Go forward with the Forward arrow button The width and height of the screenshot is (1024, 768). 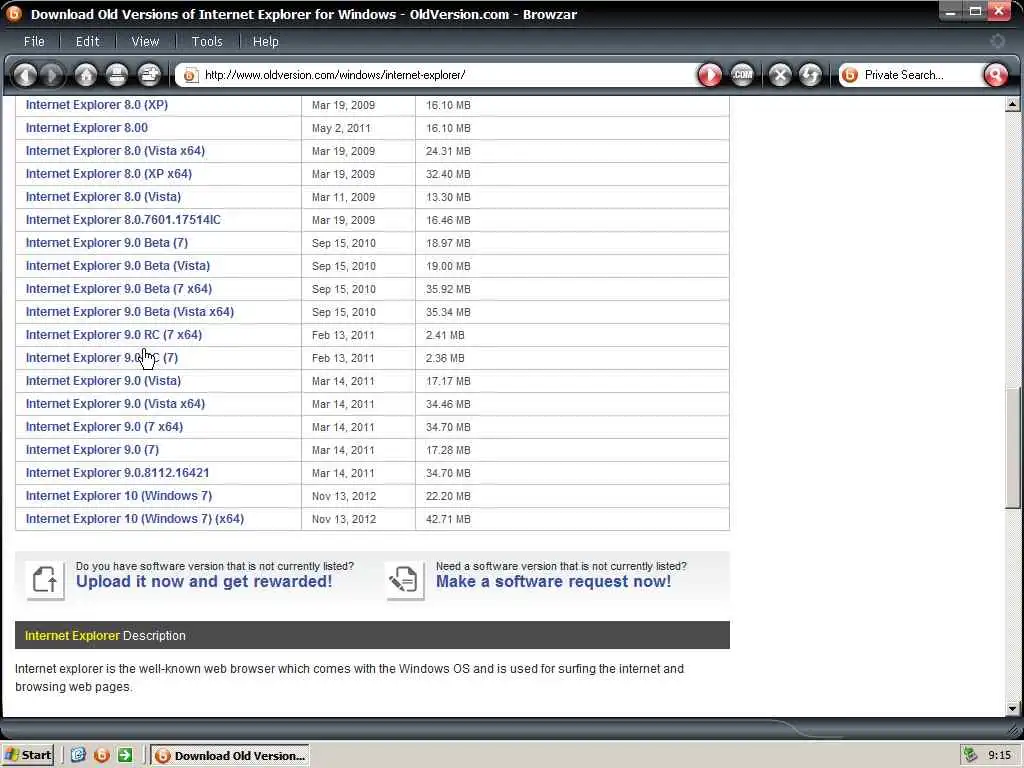pyautogui.click(x=52, y=75)
